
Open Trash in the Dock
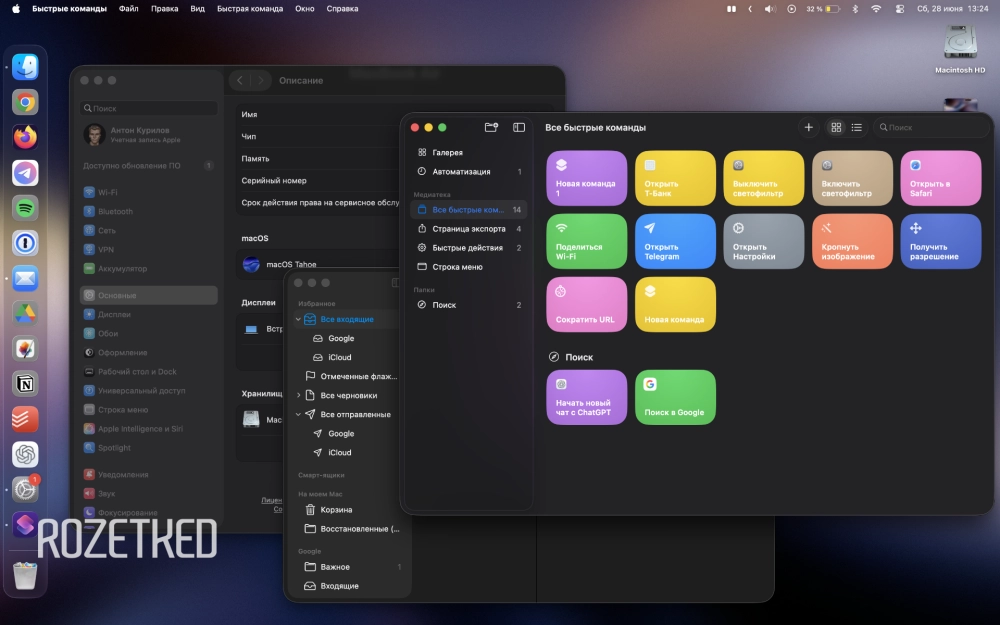(26, 575)
